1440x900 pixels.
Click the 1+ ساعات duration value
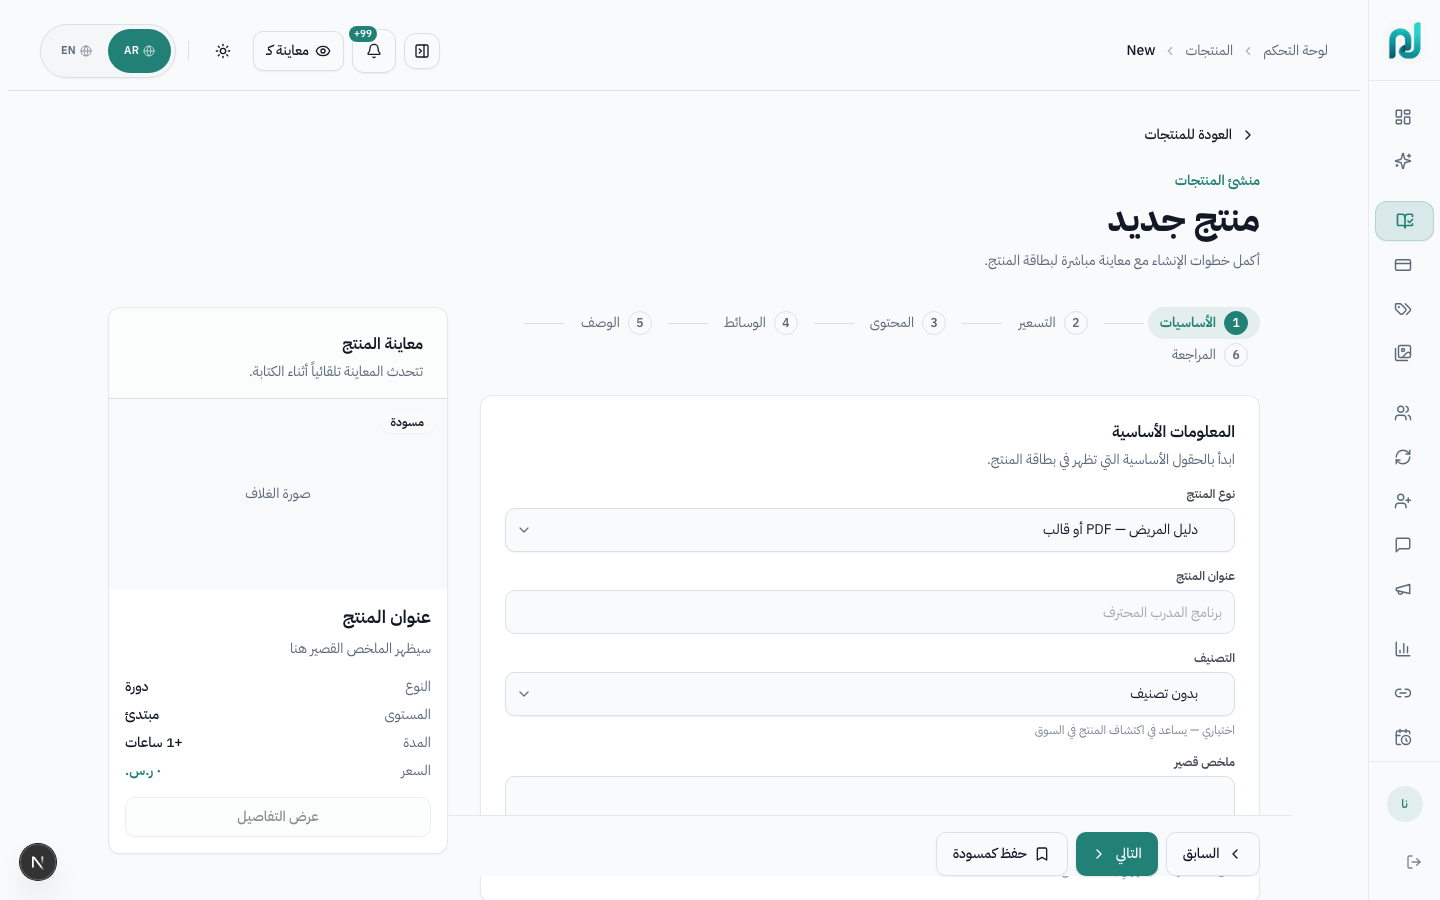coord(154,743)
